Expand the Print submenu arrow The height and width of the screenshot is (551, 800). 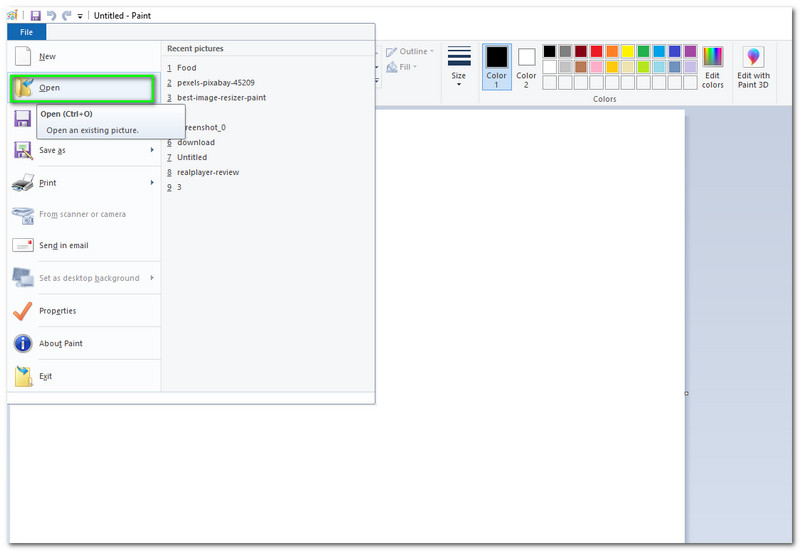pos(152,183)
